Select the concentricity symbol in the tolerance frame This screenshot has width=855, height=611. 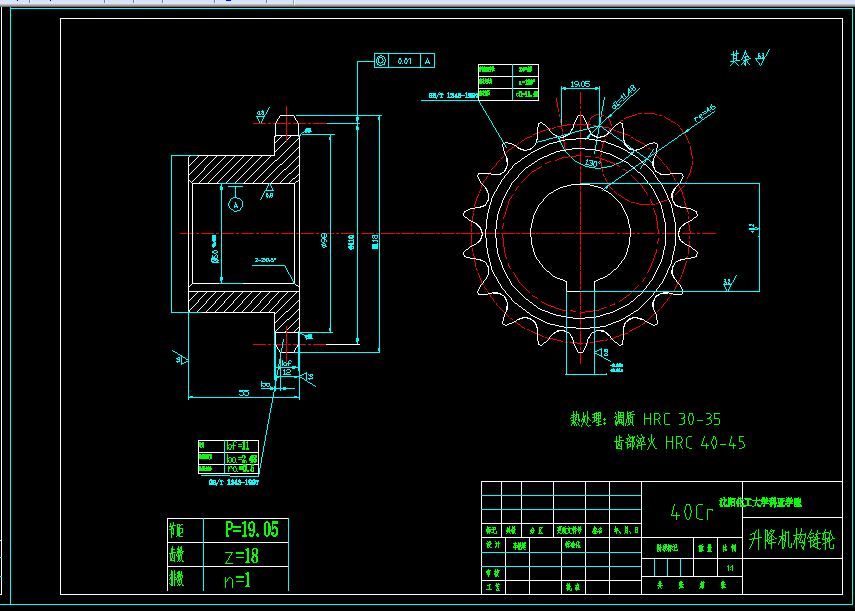pos(381,61)
